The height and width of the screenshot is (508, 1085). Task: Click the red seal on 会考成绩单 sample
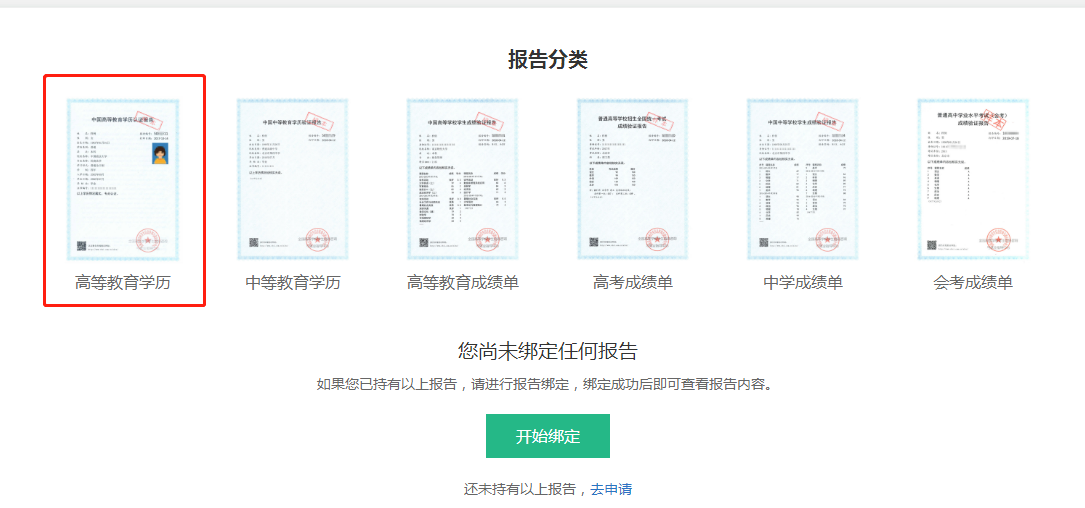(x=997, y=240)
